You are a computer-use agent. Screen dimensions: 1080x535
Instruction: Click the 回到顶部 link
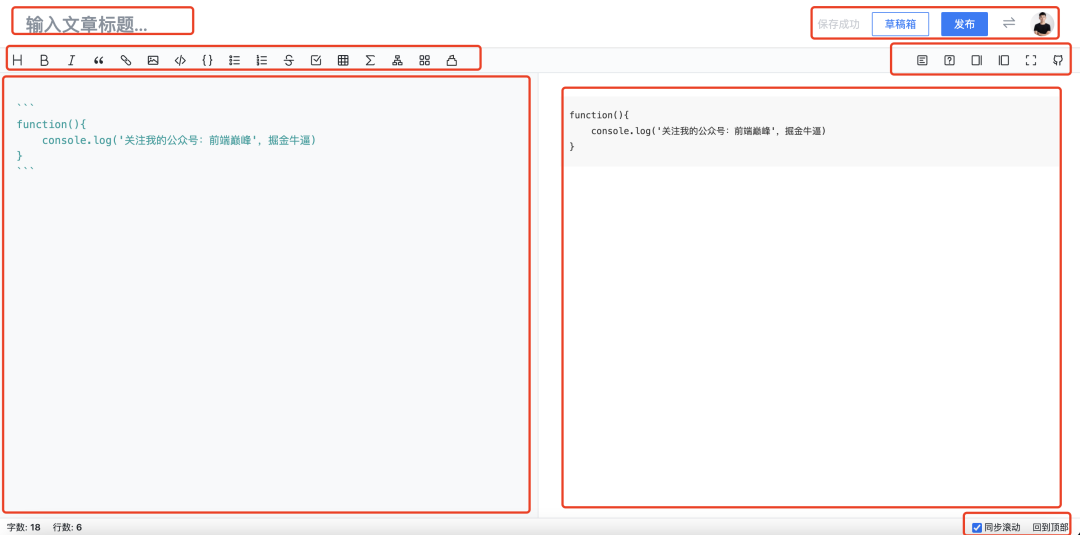click(1050, 527)
